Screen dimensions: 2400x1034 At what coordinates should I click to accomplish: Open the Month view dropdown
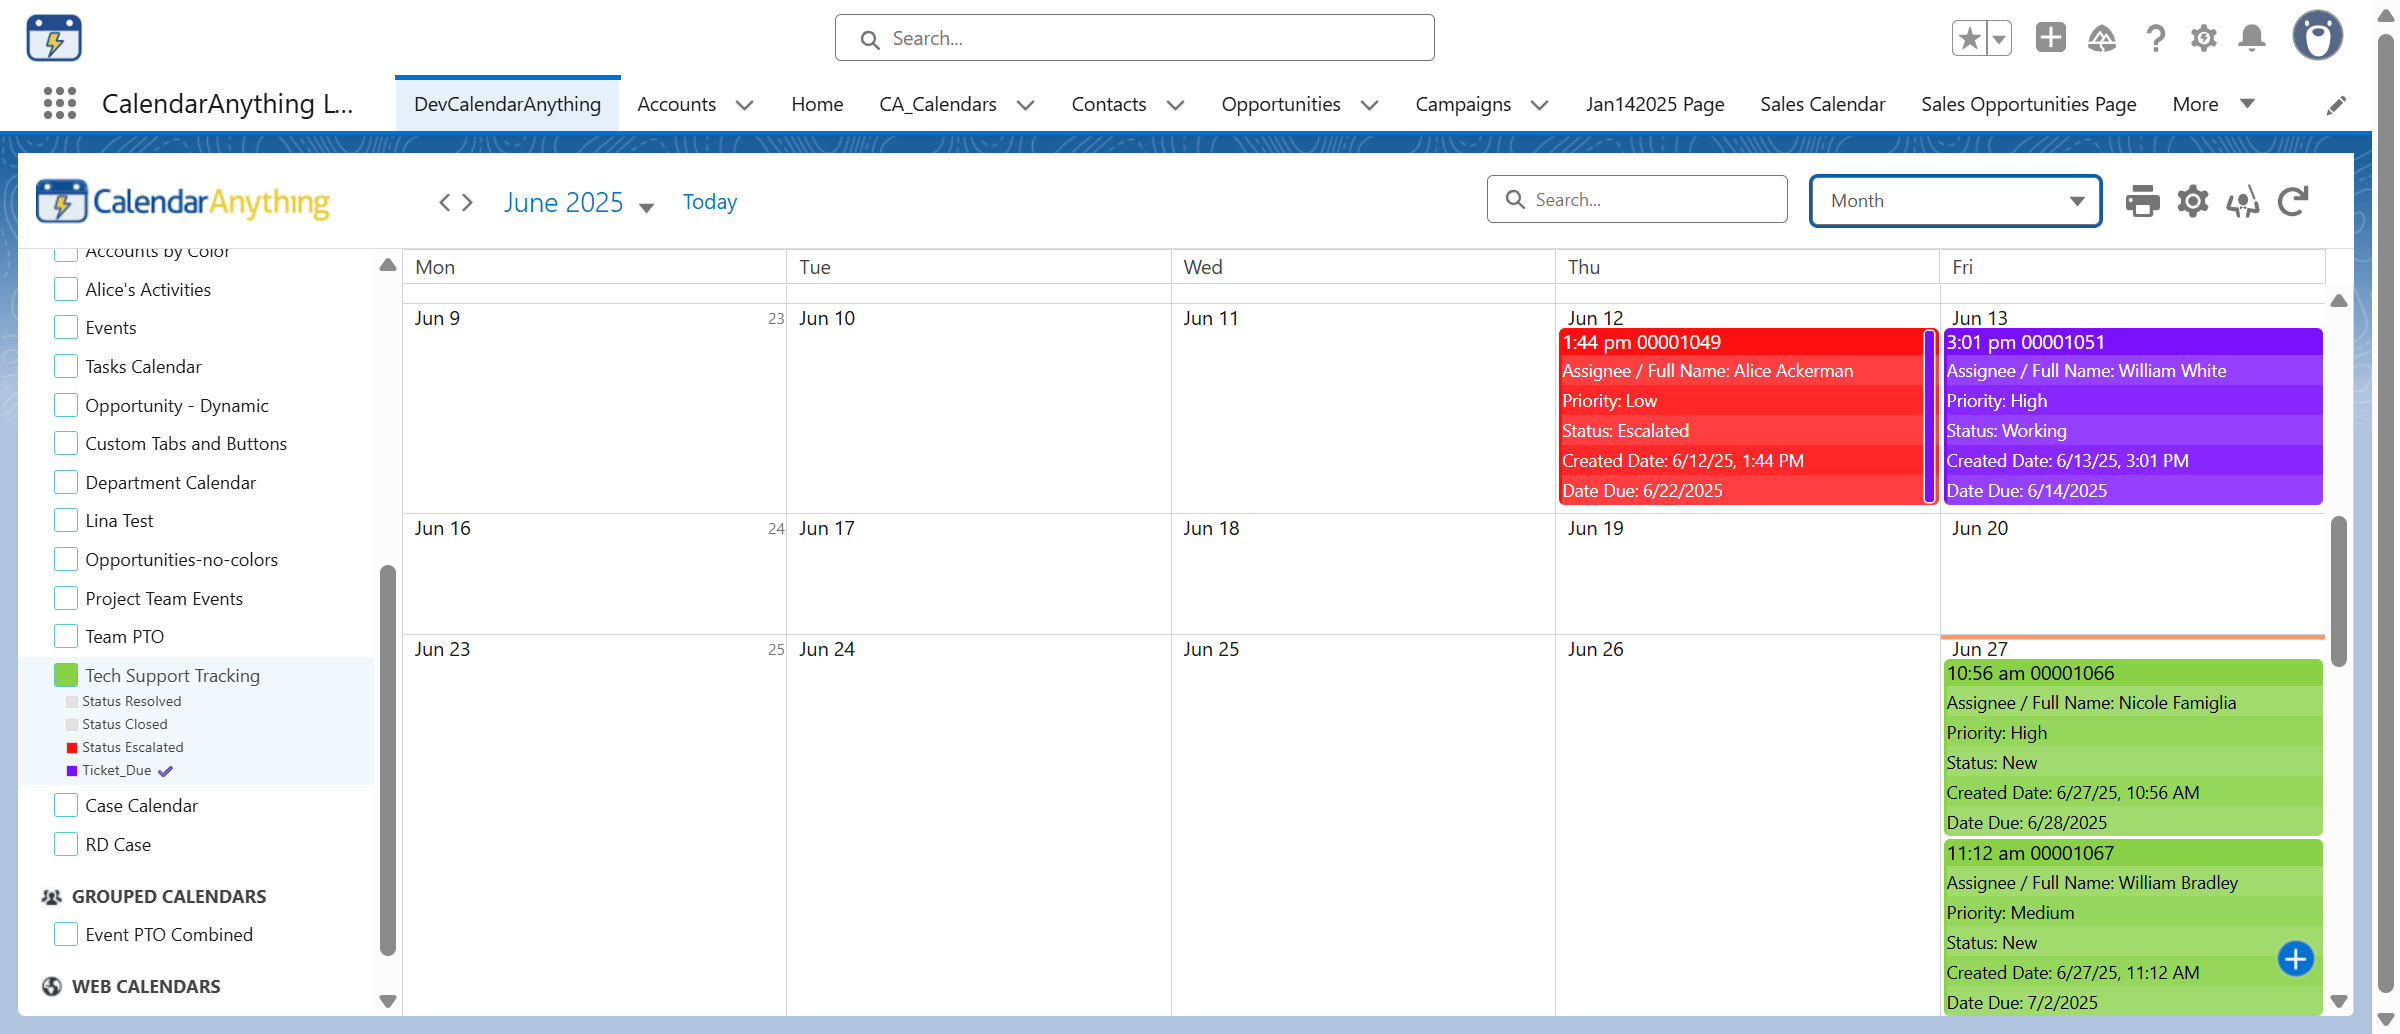coord(1955,201)
